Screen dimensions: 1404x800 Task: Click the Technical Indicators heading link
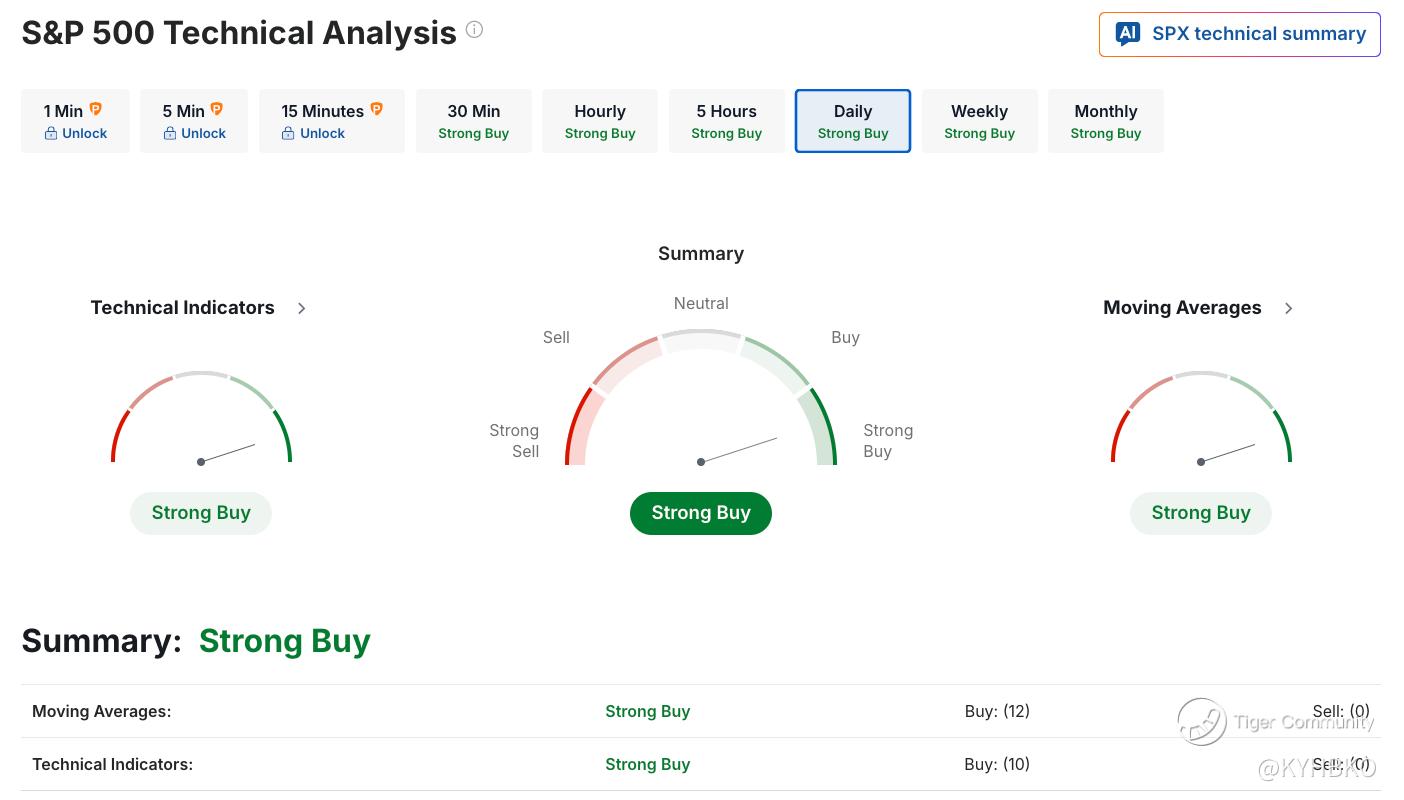pyautogui.click(x=183, y=308)
